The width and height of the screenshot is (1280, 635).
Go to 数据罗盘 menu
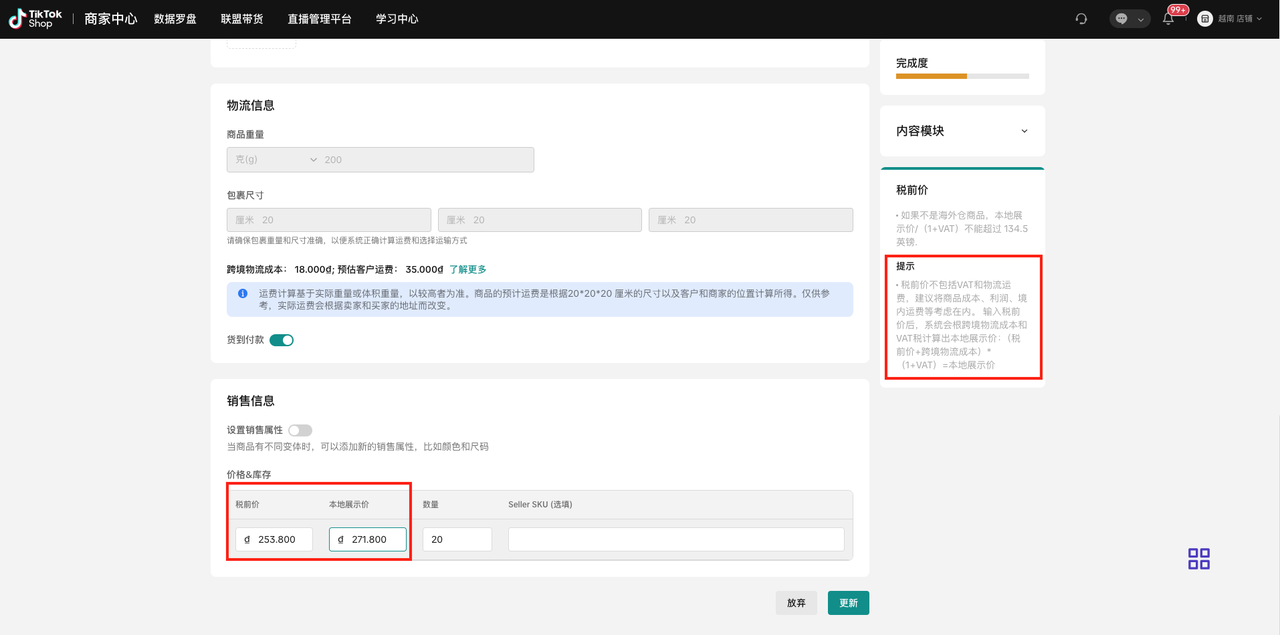[175, 19]
